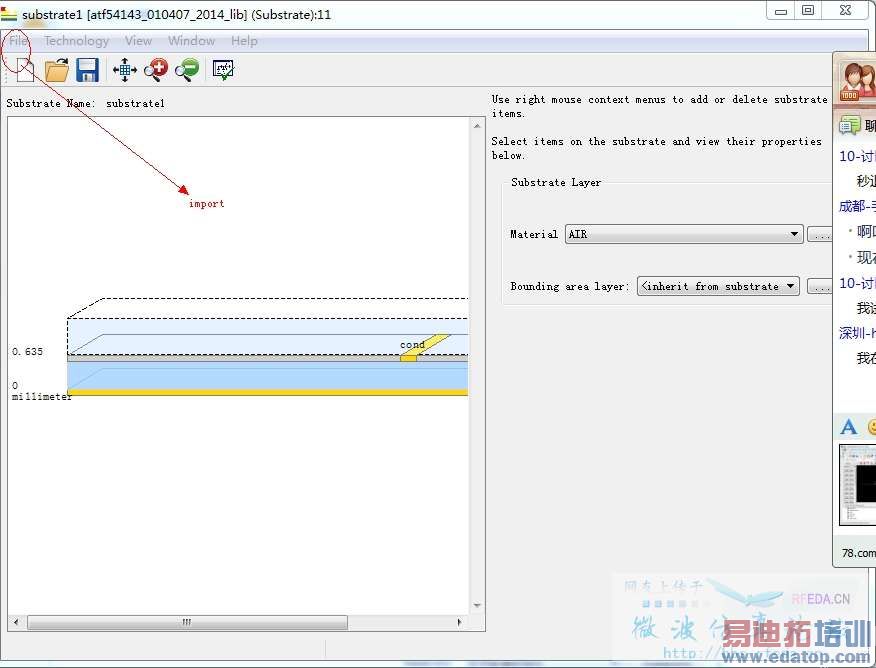This screenshot has width=876, height=668.
Task: Open the Technology menu
Action: (x=77, y=41)
